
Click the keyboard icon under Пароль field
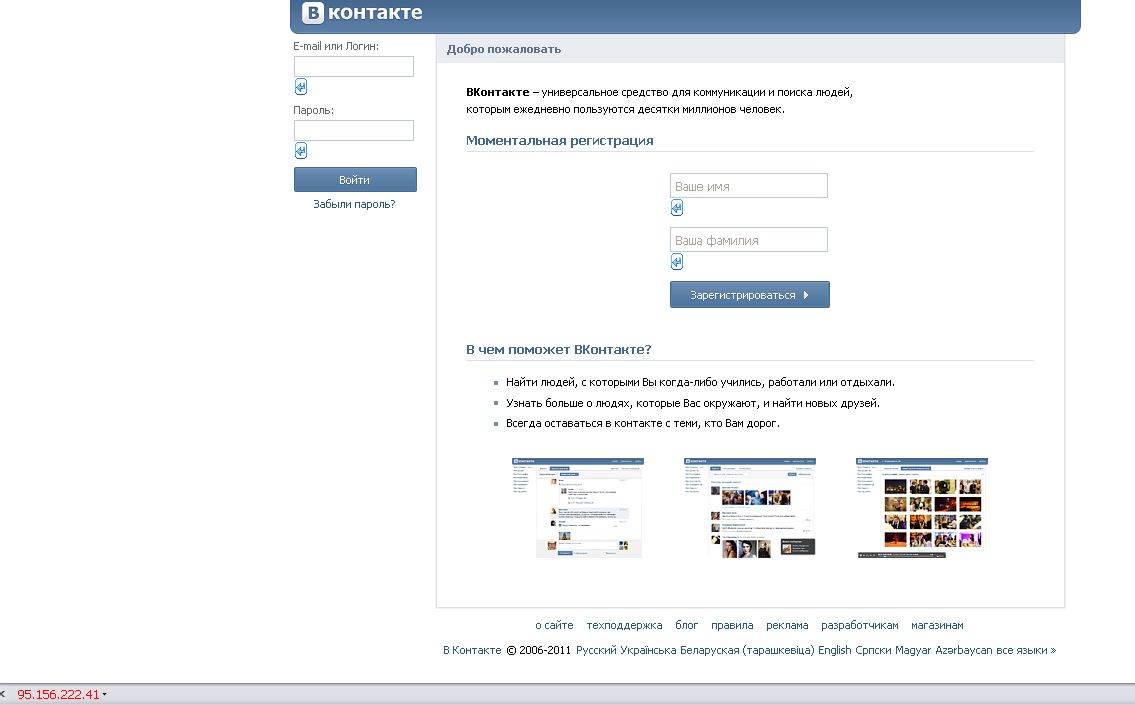pos(301,151)
